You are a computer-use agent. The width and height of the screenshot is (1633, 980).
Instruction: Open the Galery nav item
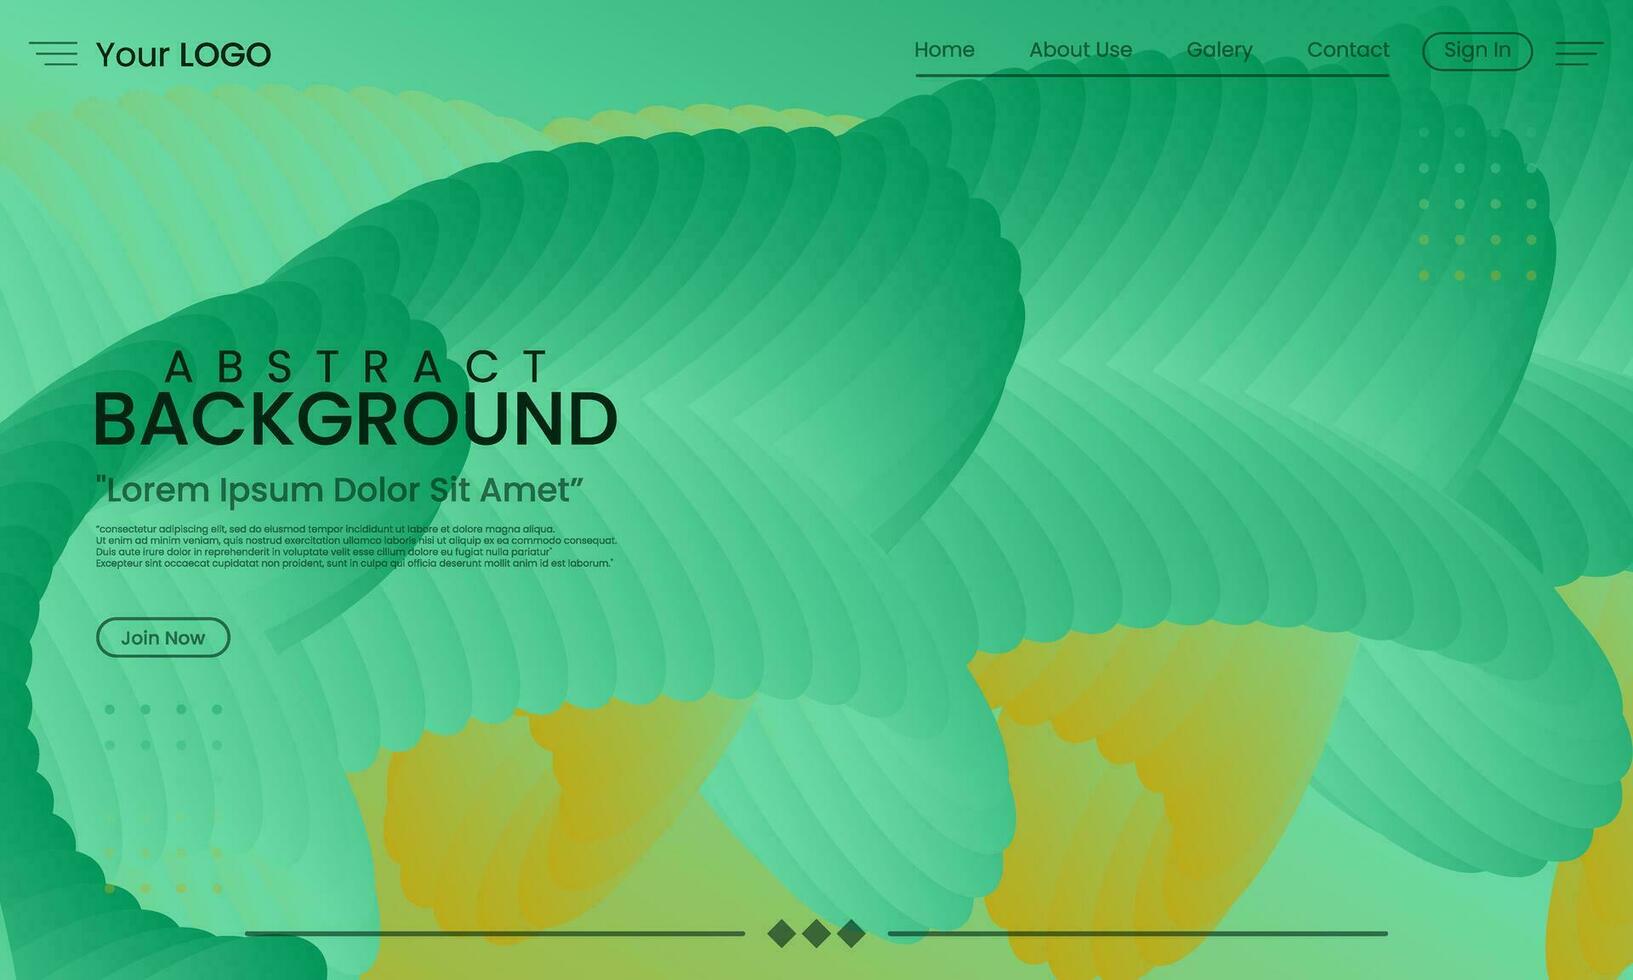[x=1219, y=50]
